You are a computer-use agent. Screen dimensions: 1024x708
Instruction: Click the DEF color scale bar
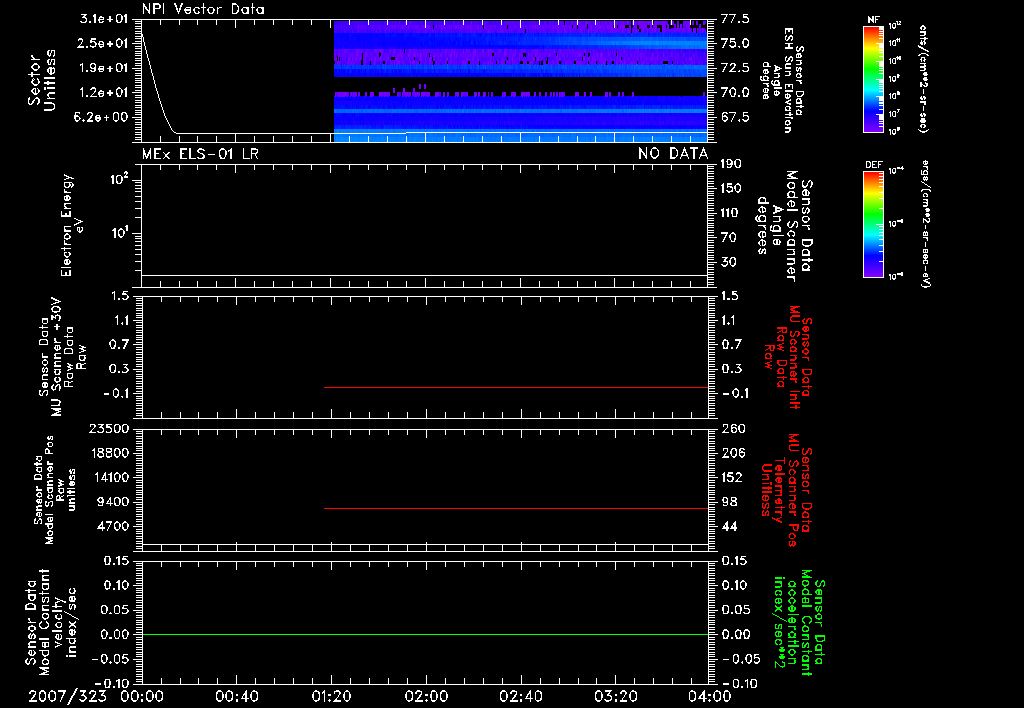[x=873, y=224]
